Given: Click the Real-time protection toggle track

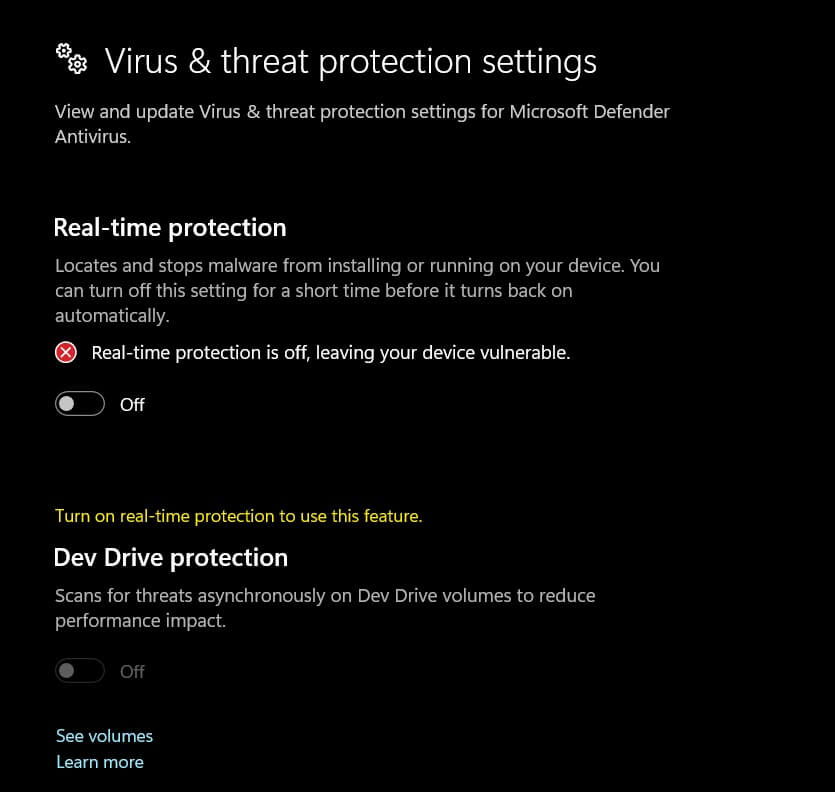Looking at the screenshot, I should tap(80, 403).
